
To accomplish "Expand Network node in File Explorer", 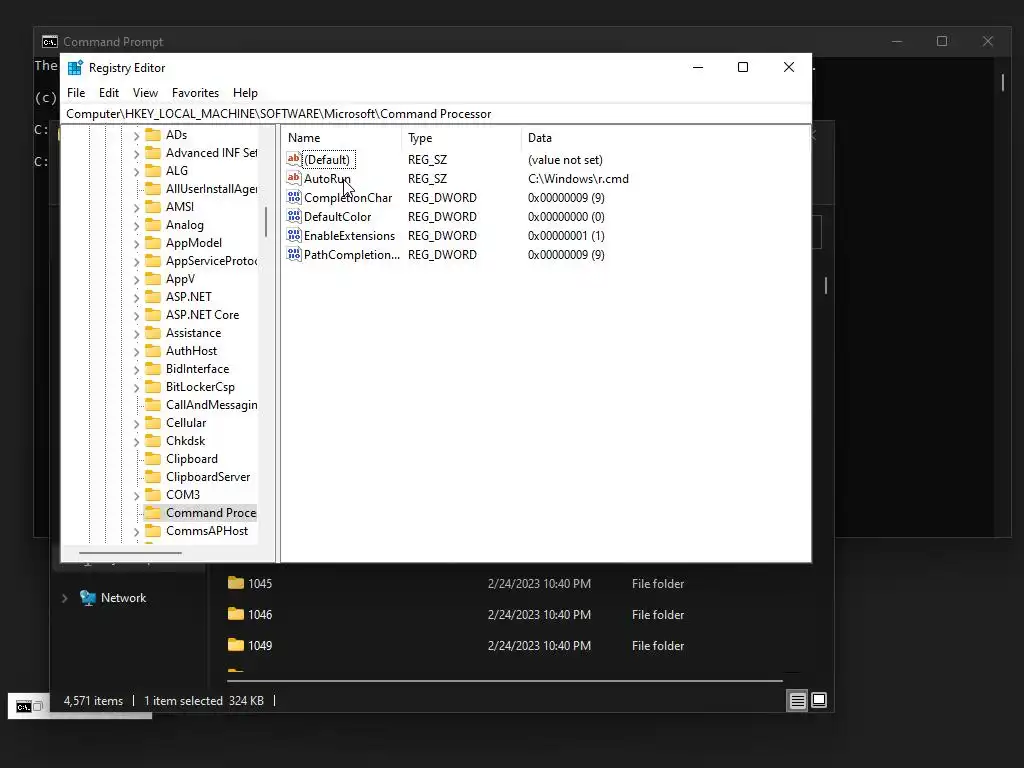I will (64, 598).
